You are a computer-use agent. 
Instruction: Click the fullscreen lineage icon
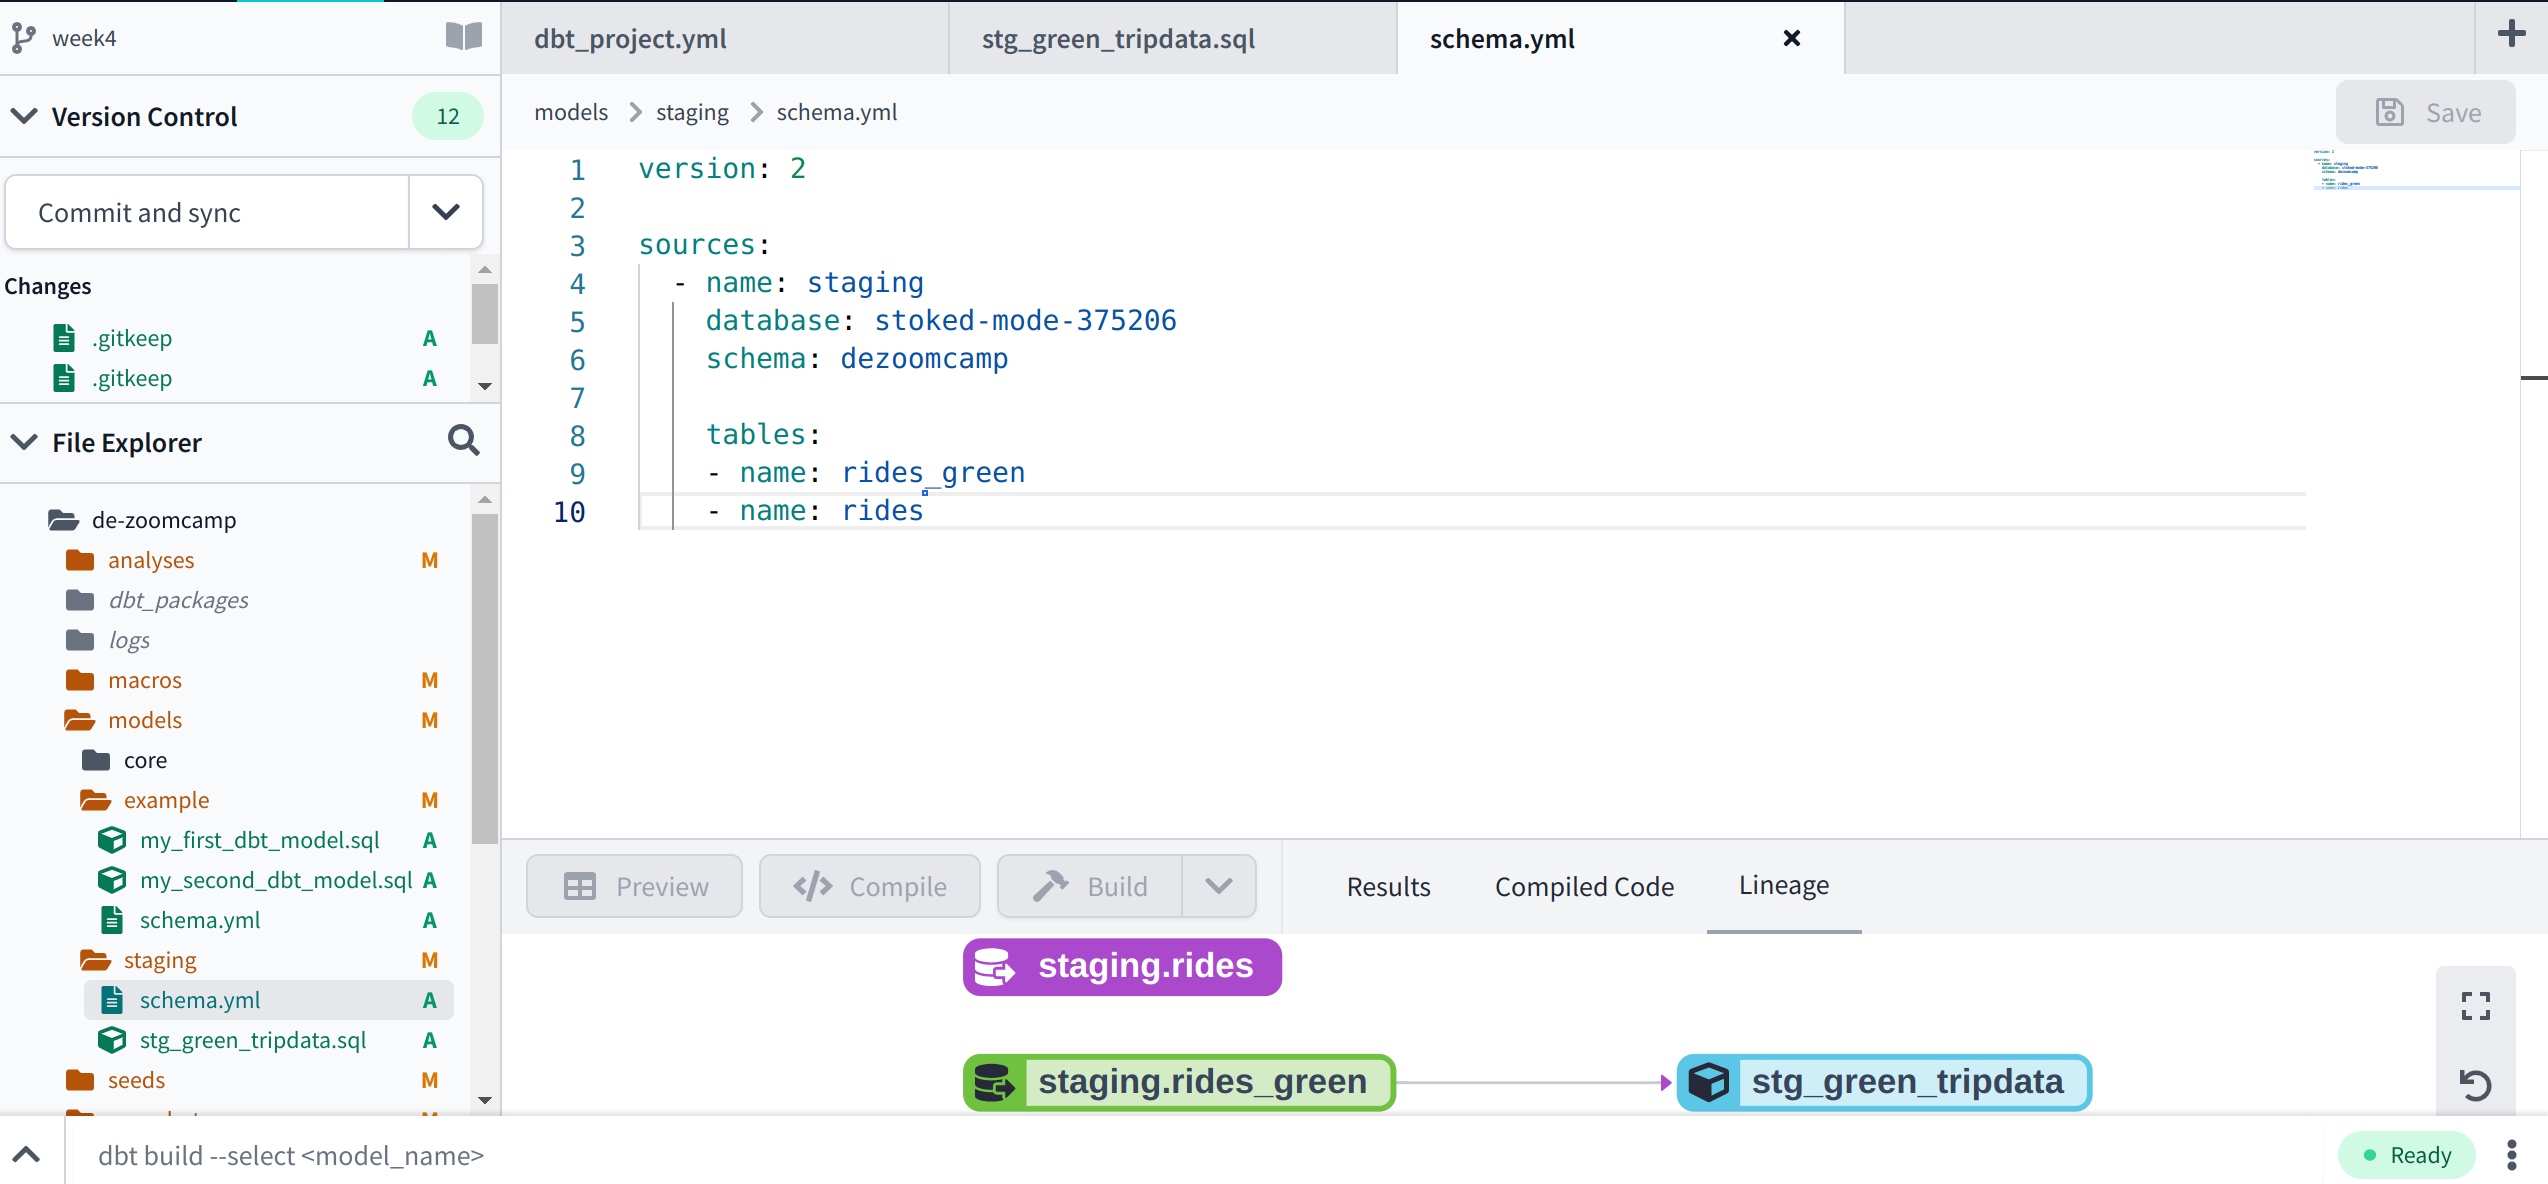pyautogui.click(x=2475, y=1006)
